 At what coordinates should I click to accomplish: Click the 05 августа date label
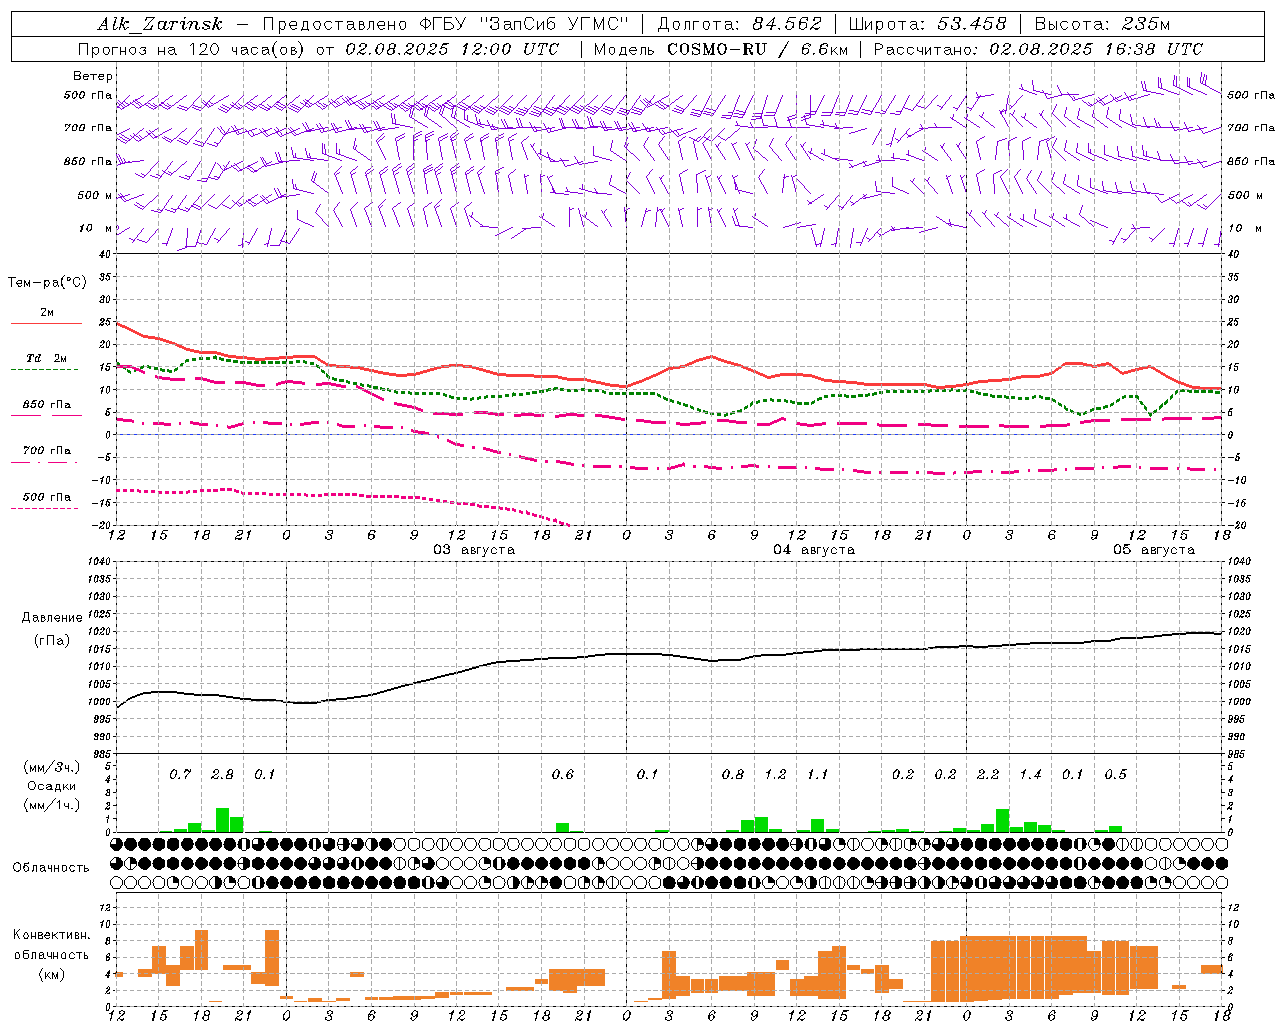[x=1154, y=550]
